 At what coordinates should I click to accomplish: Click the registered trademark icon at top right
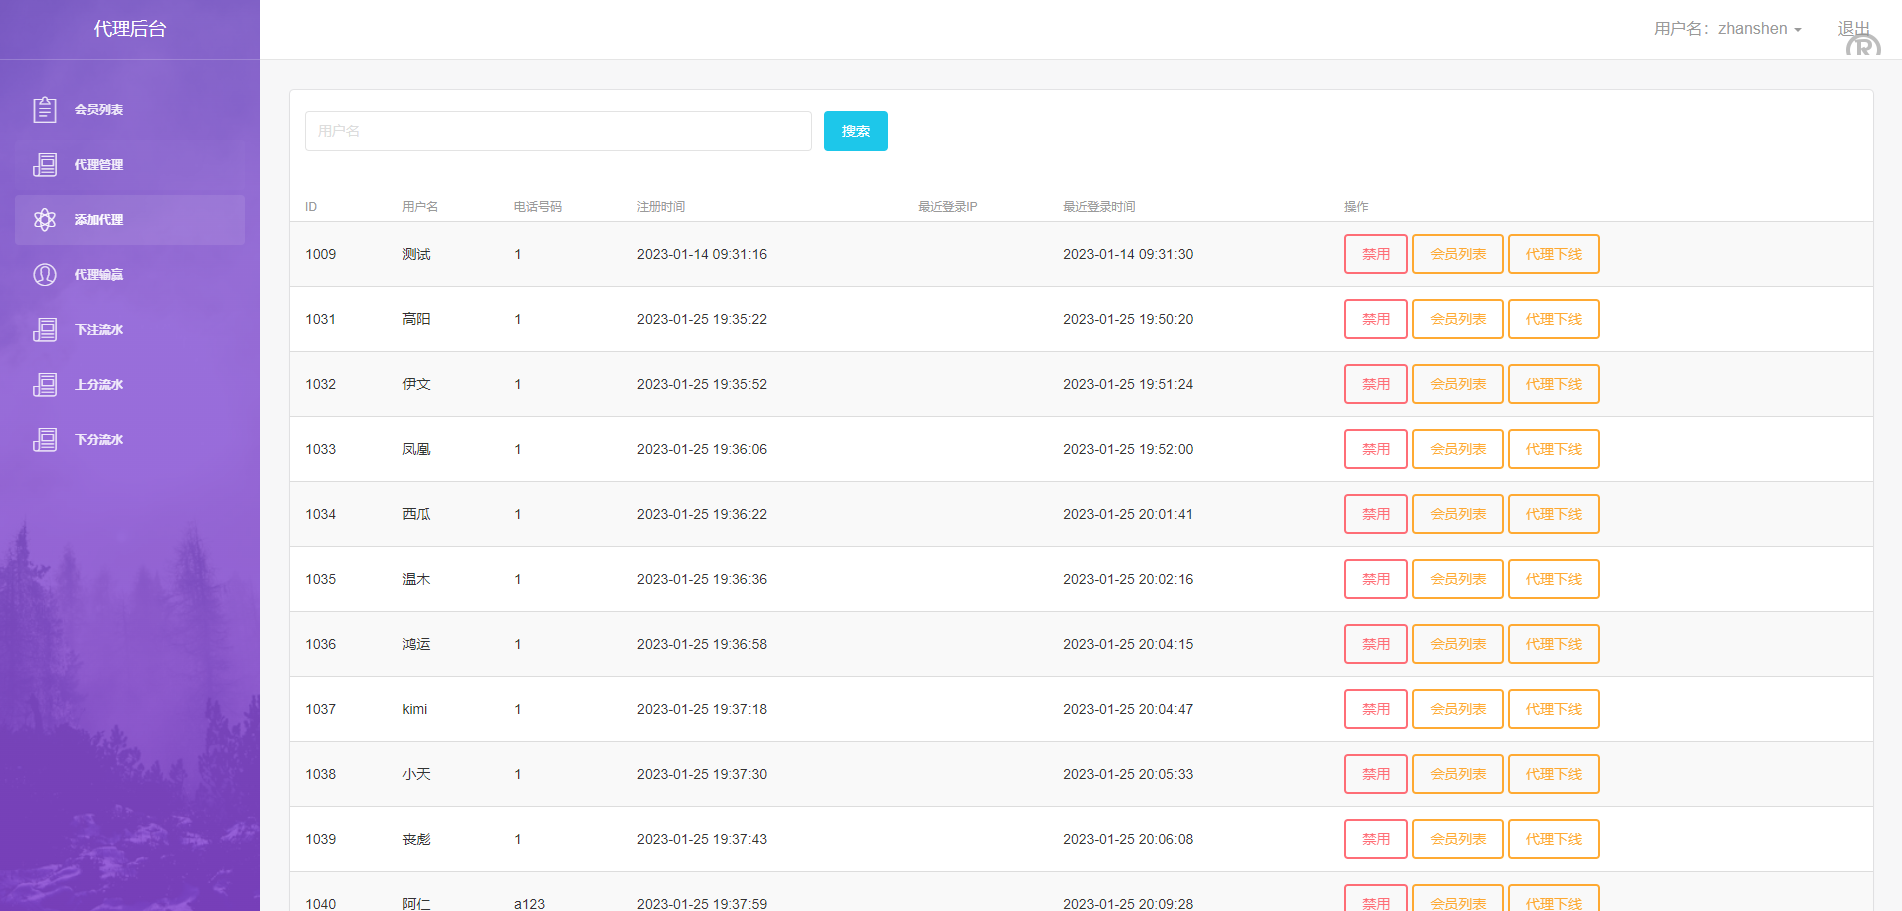pyautogui.click(x=1863, y=47)
